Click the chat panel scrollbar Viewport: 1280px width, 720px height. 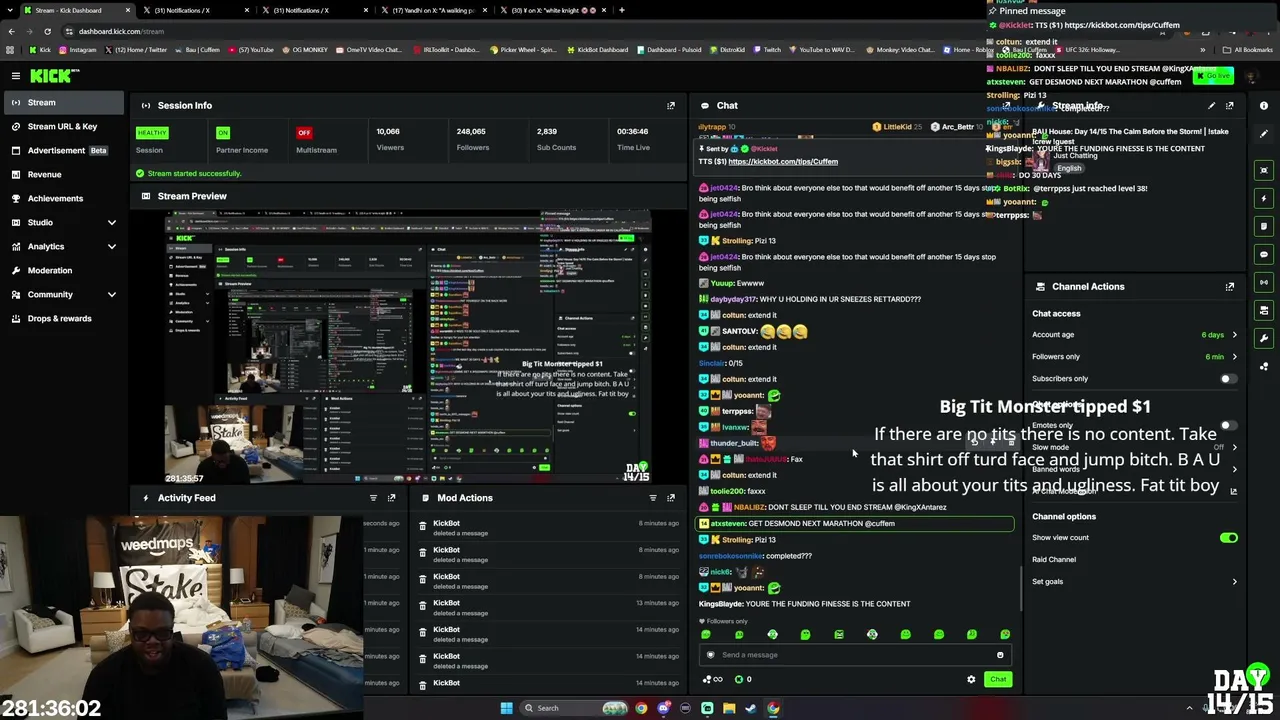coord(1020,588)
